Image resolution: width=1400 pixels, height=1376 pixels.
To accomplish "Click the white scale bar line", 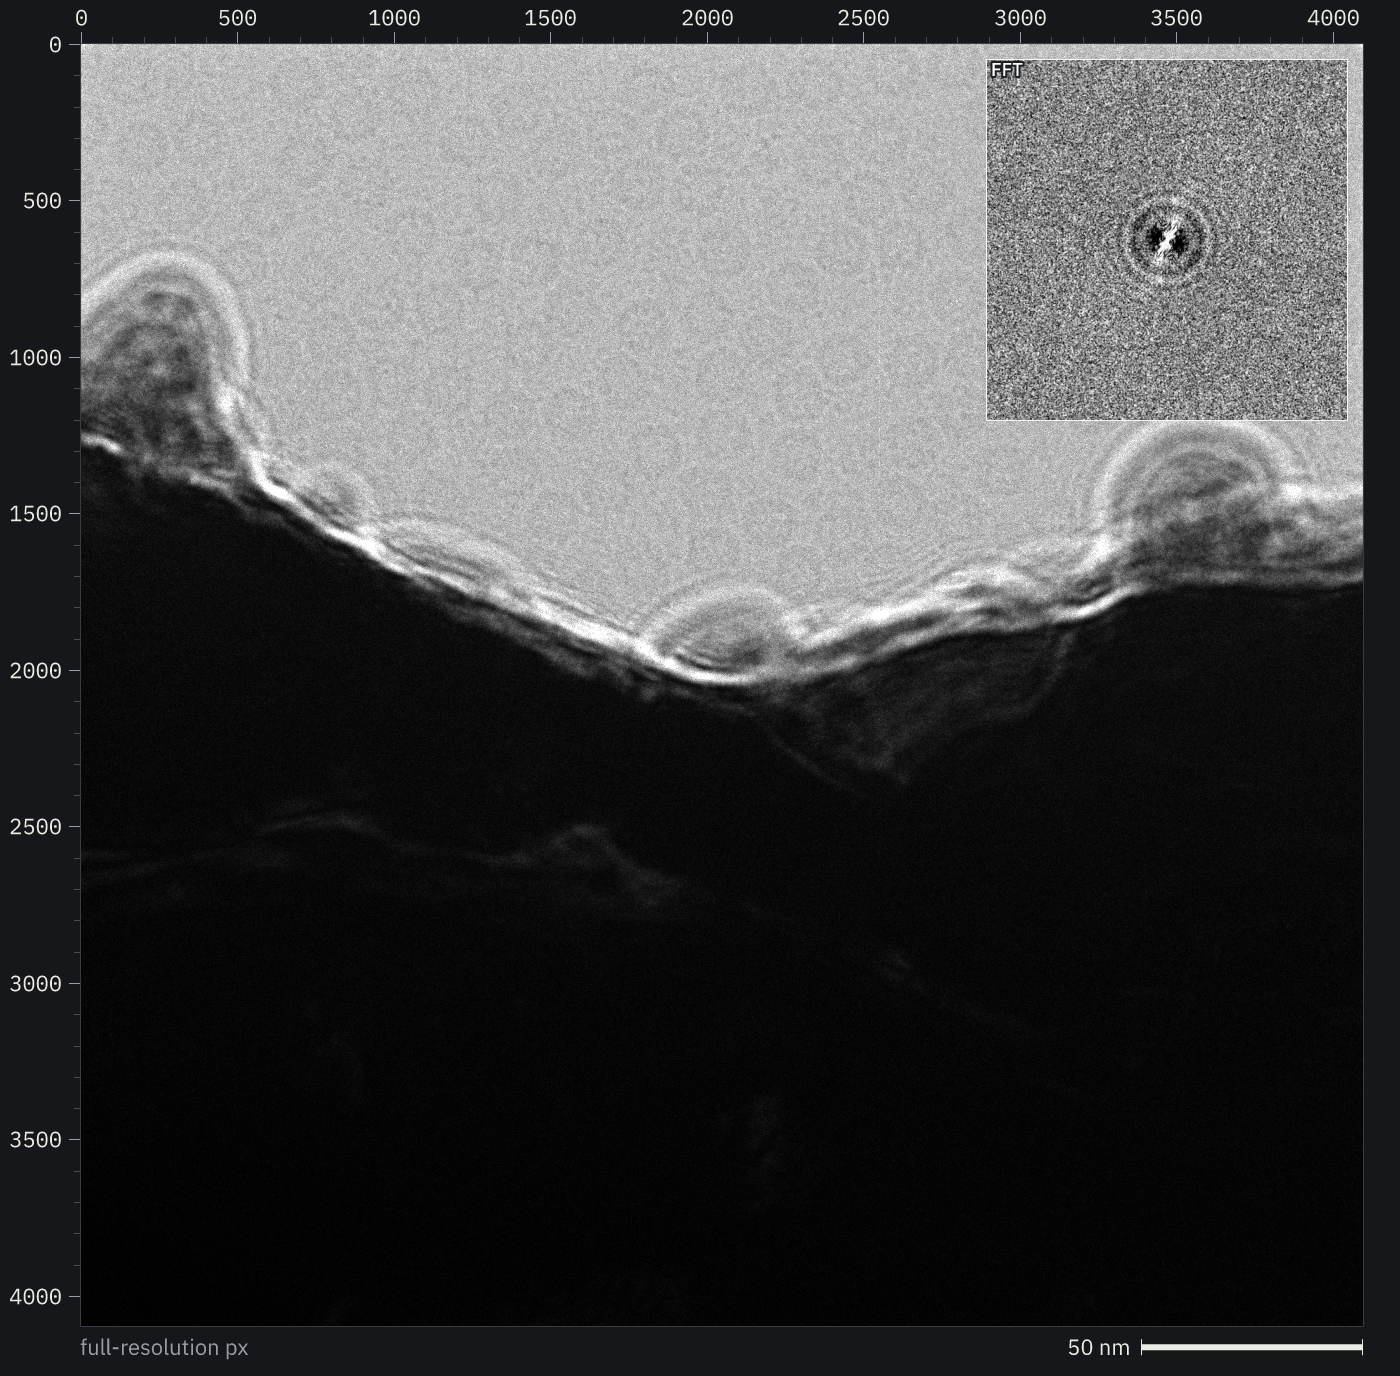I will click(x=1252, y=1347).
